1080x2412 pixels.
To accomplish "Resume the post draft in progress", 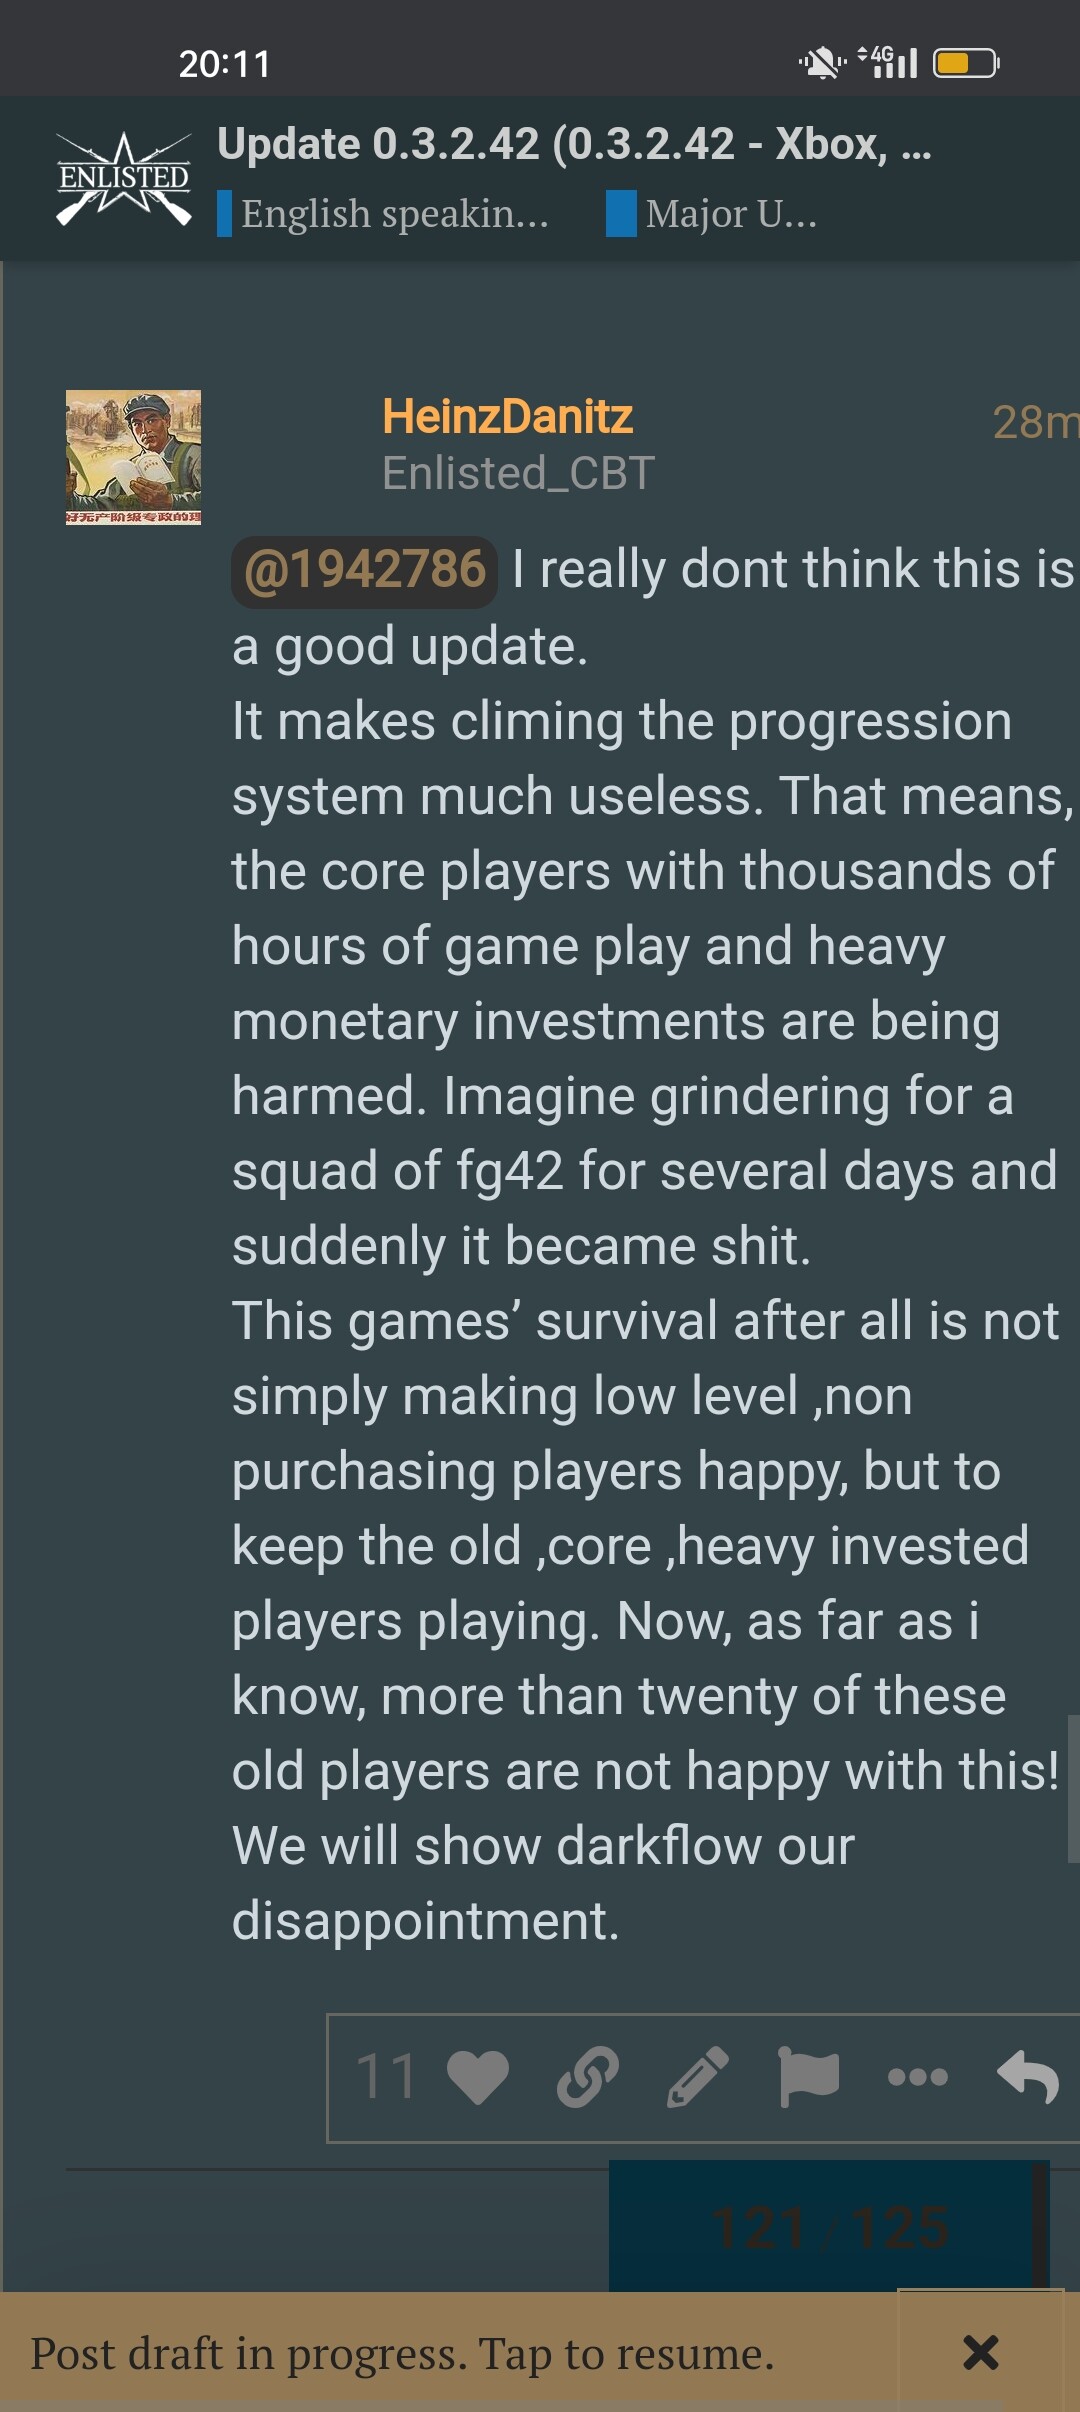I will (402, 2353).
